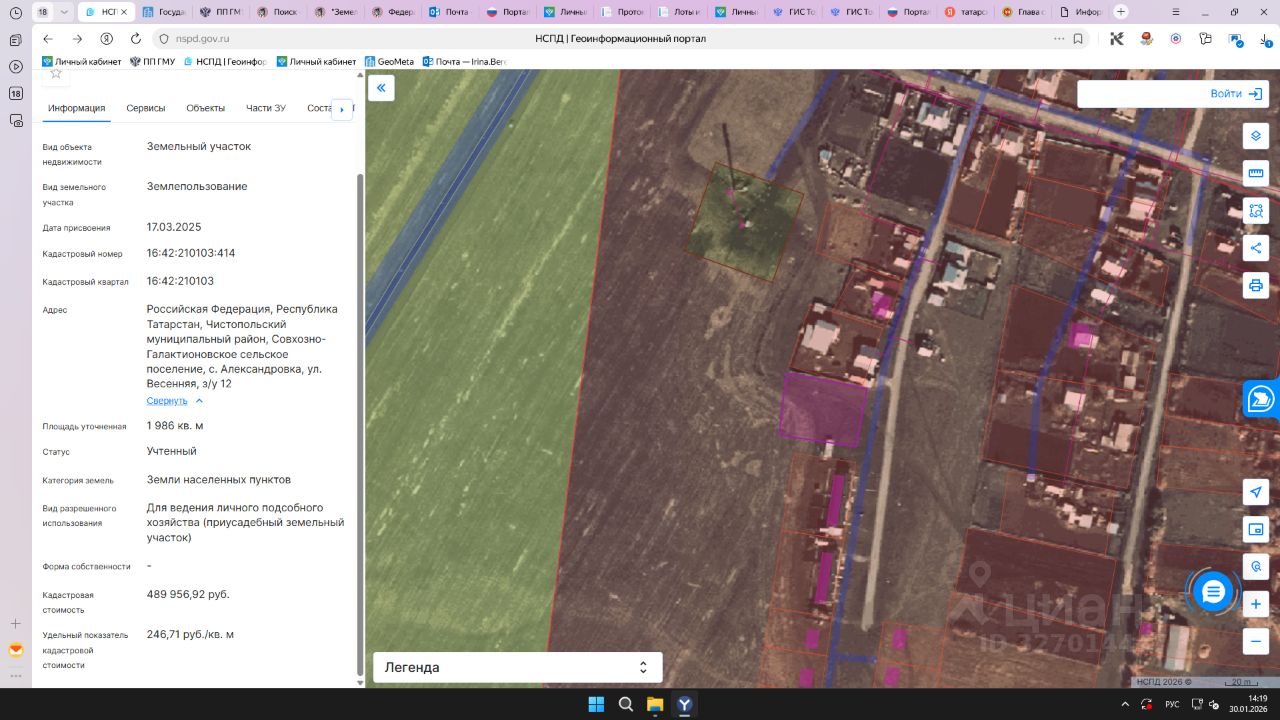Open File Explorer from the taskbar
The width and height of the screenshot is (1280, 720).
point(655,704)
